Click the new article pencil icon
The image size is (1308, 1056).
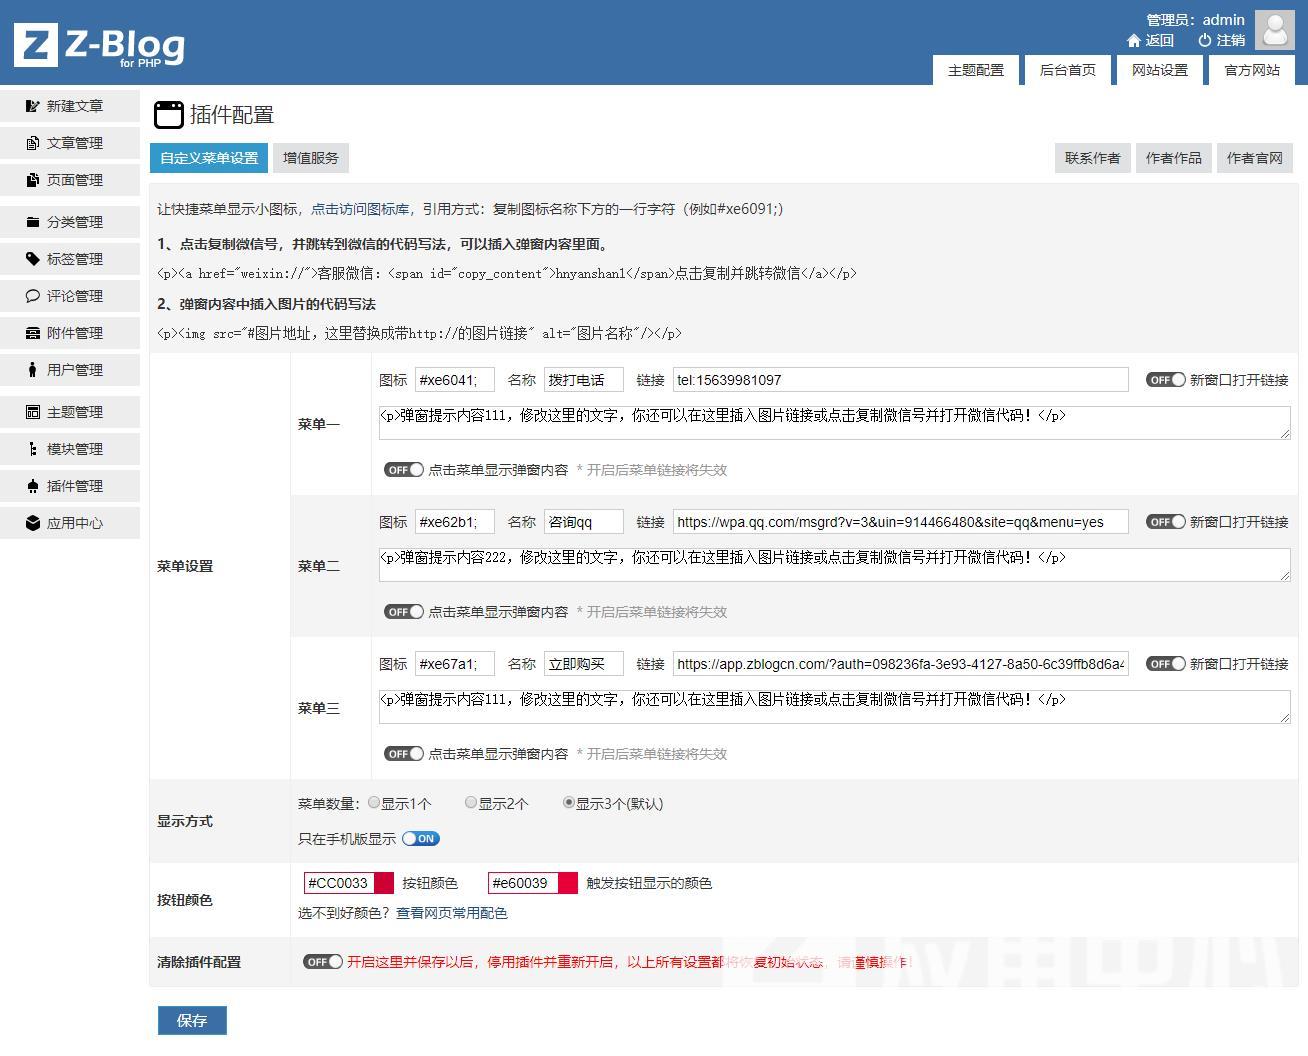point(33,106)
